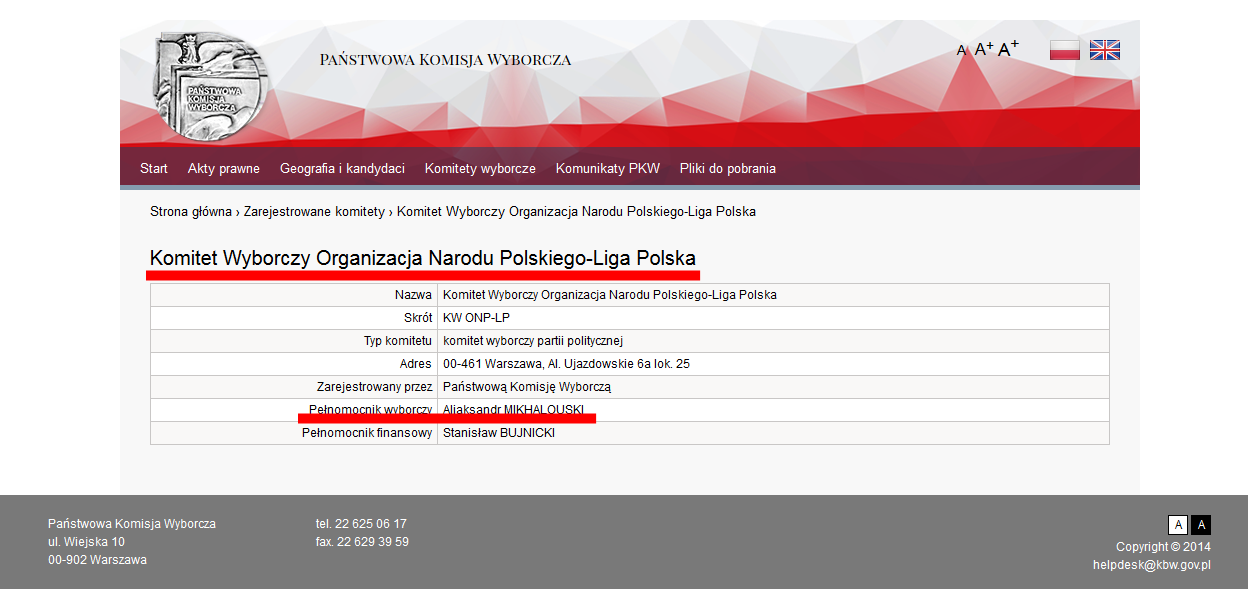Click the Państwowa Komisja Wyborcza header title
The image size is (1248, 589).
[x=446, y=60]
